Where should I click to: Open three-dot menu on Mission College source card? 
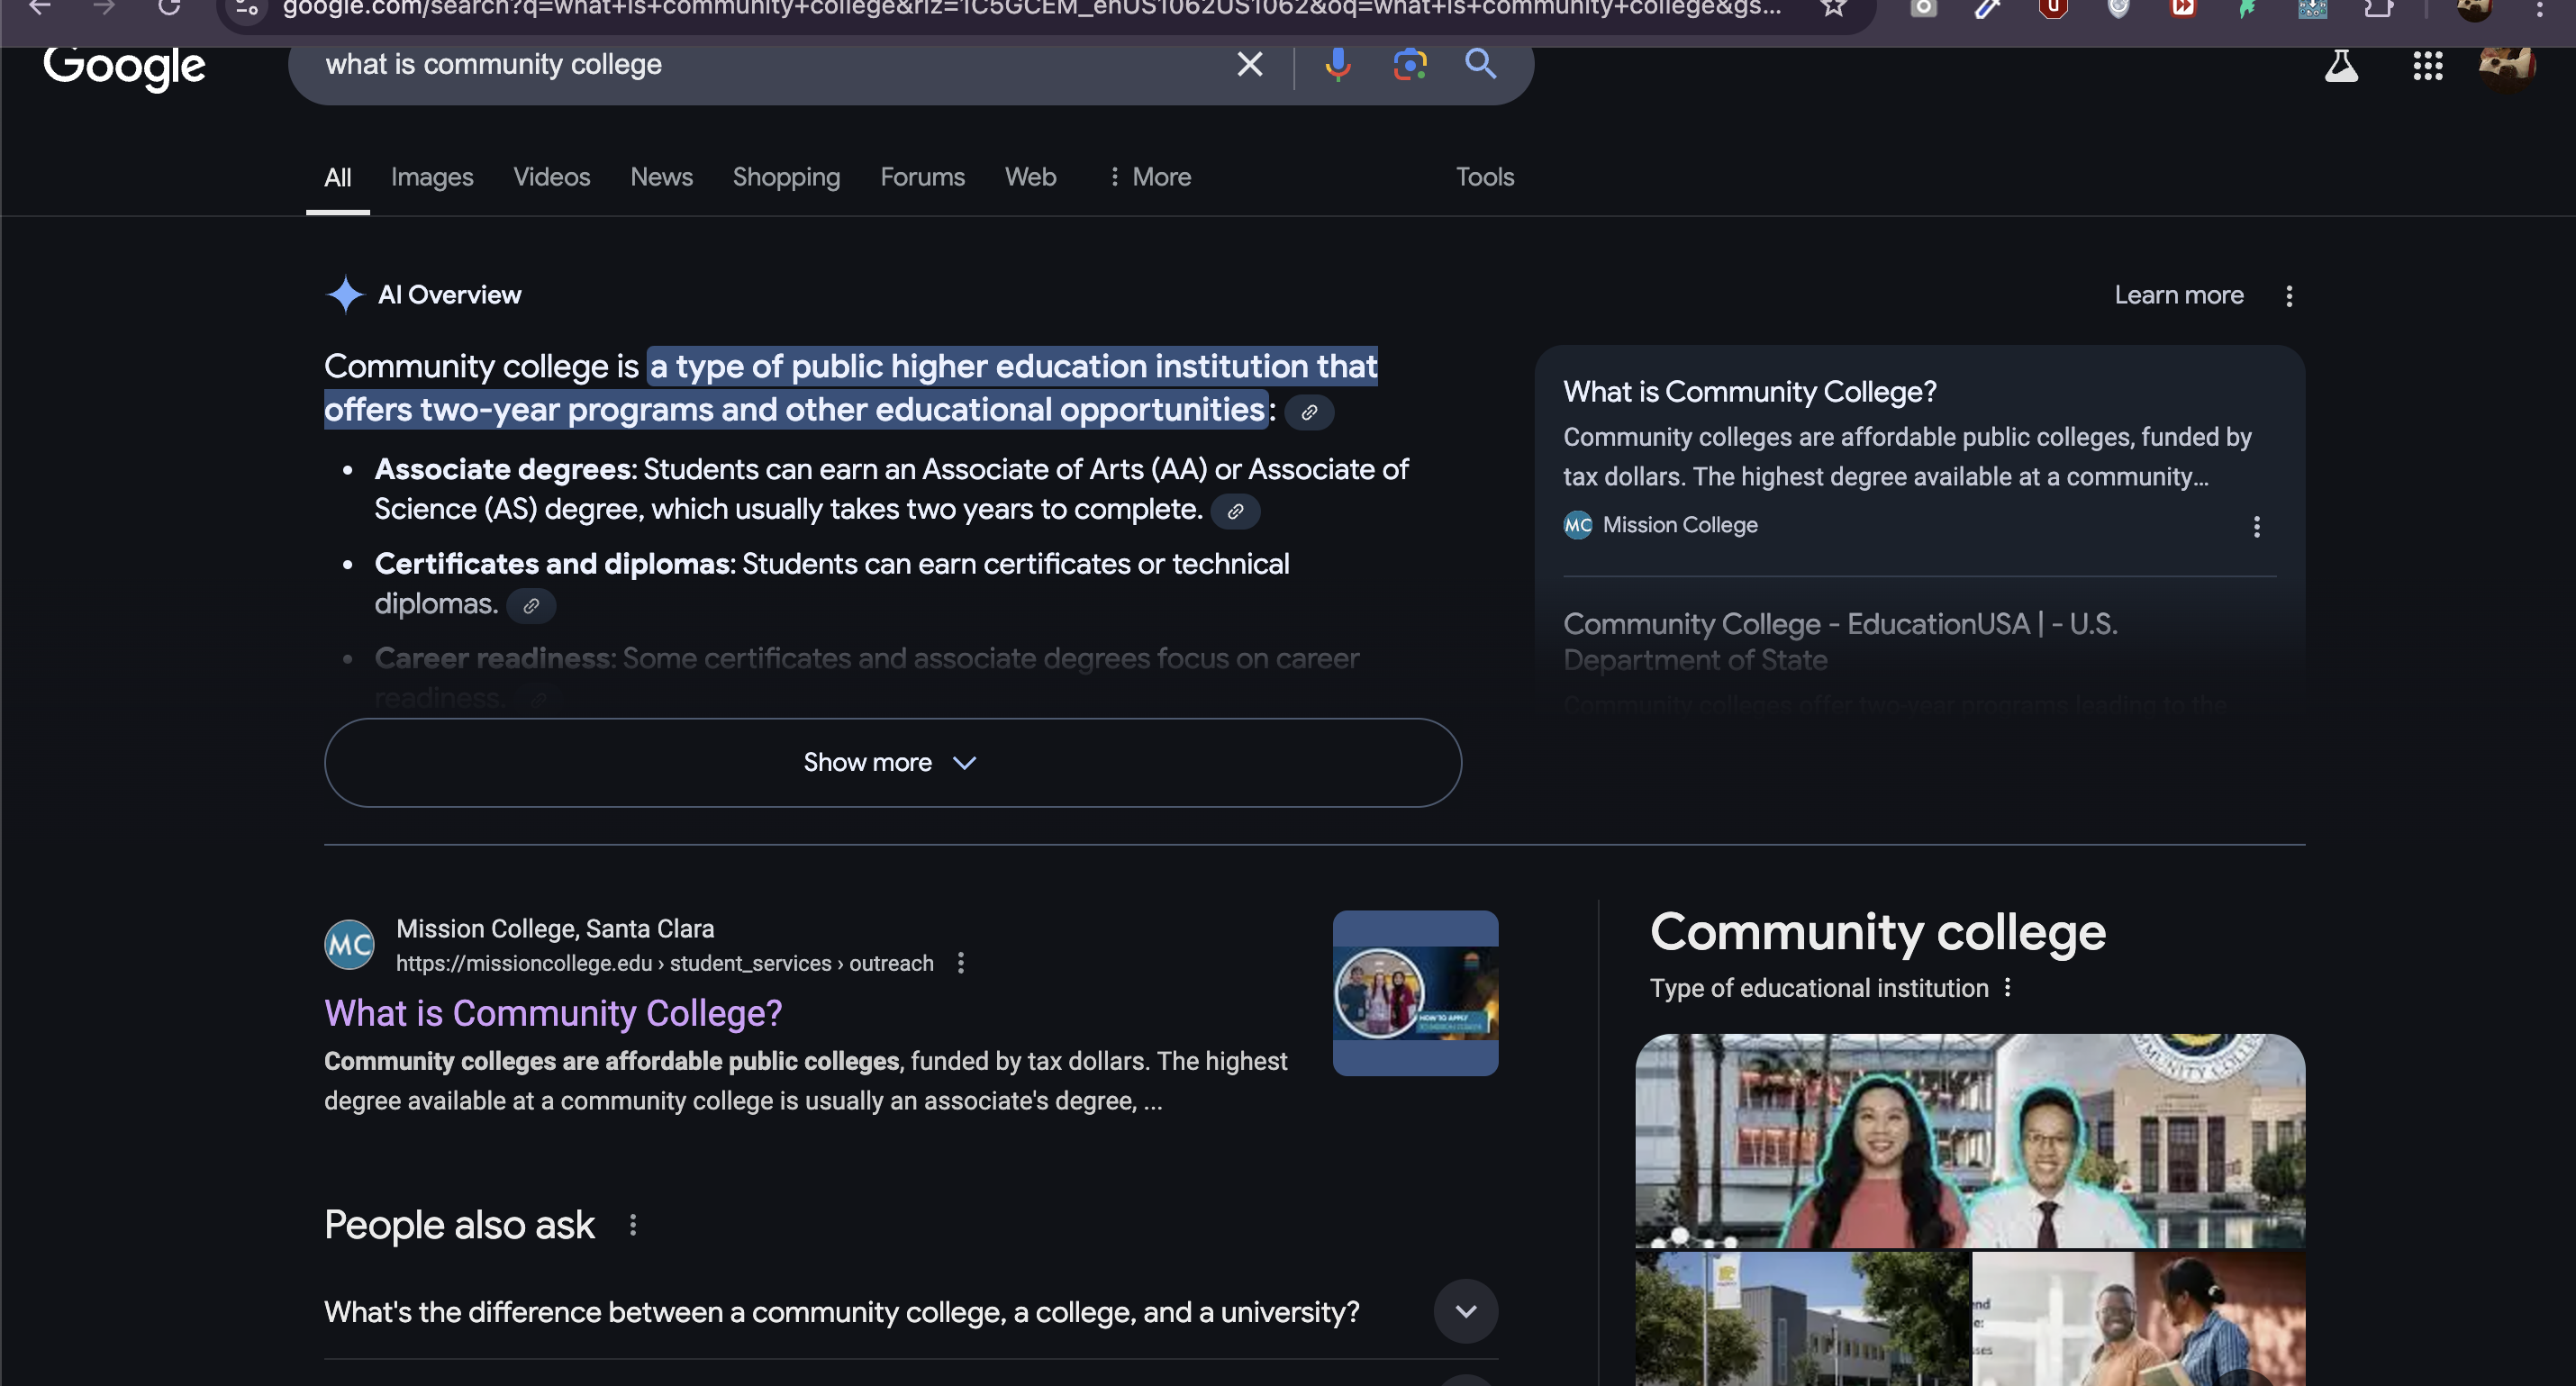click(2256, 527)
